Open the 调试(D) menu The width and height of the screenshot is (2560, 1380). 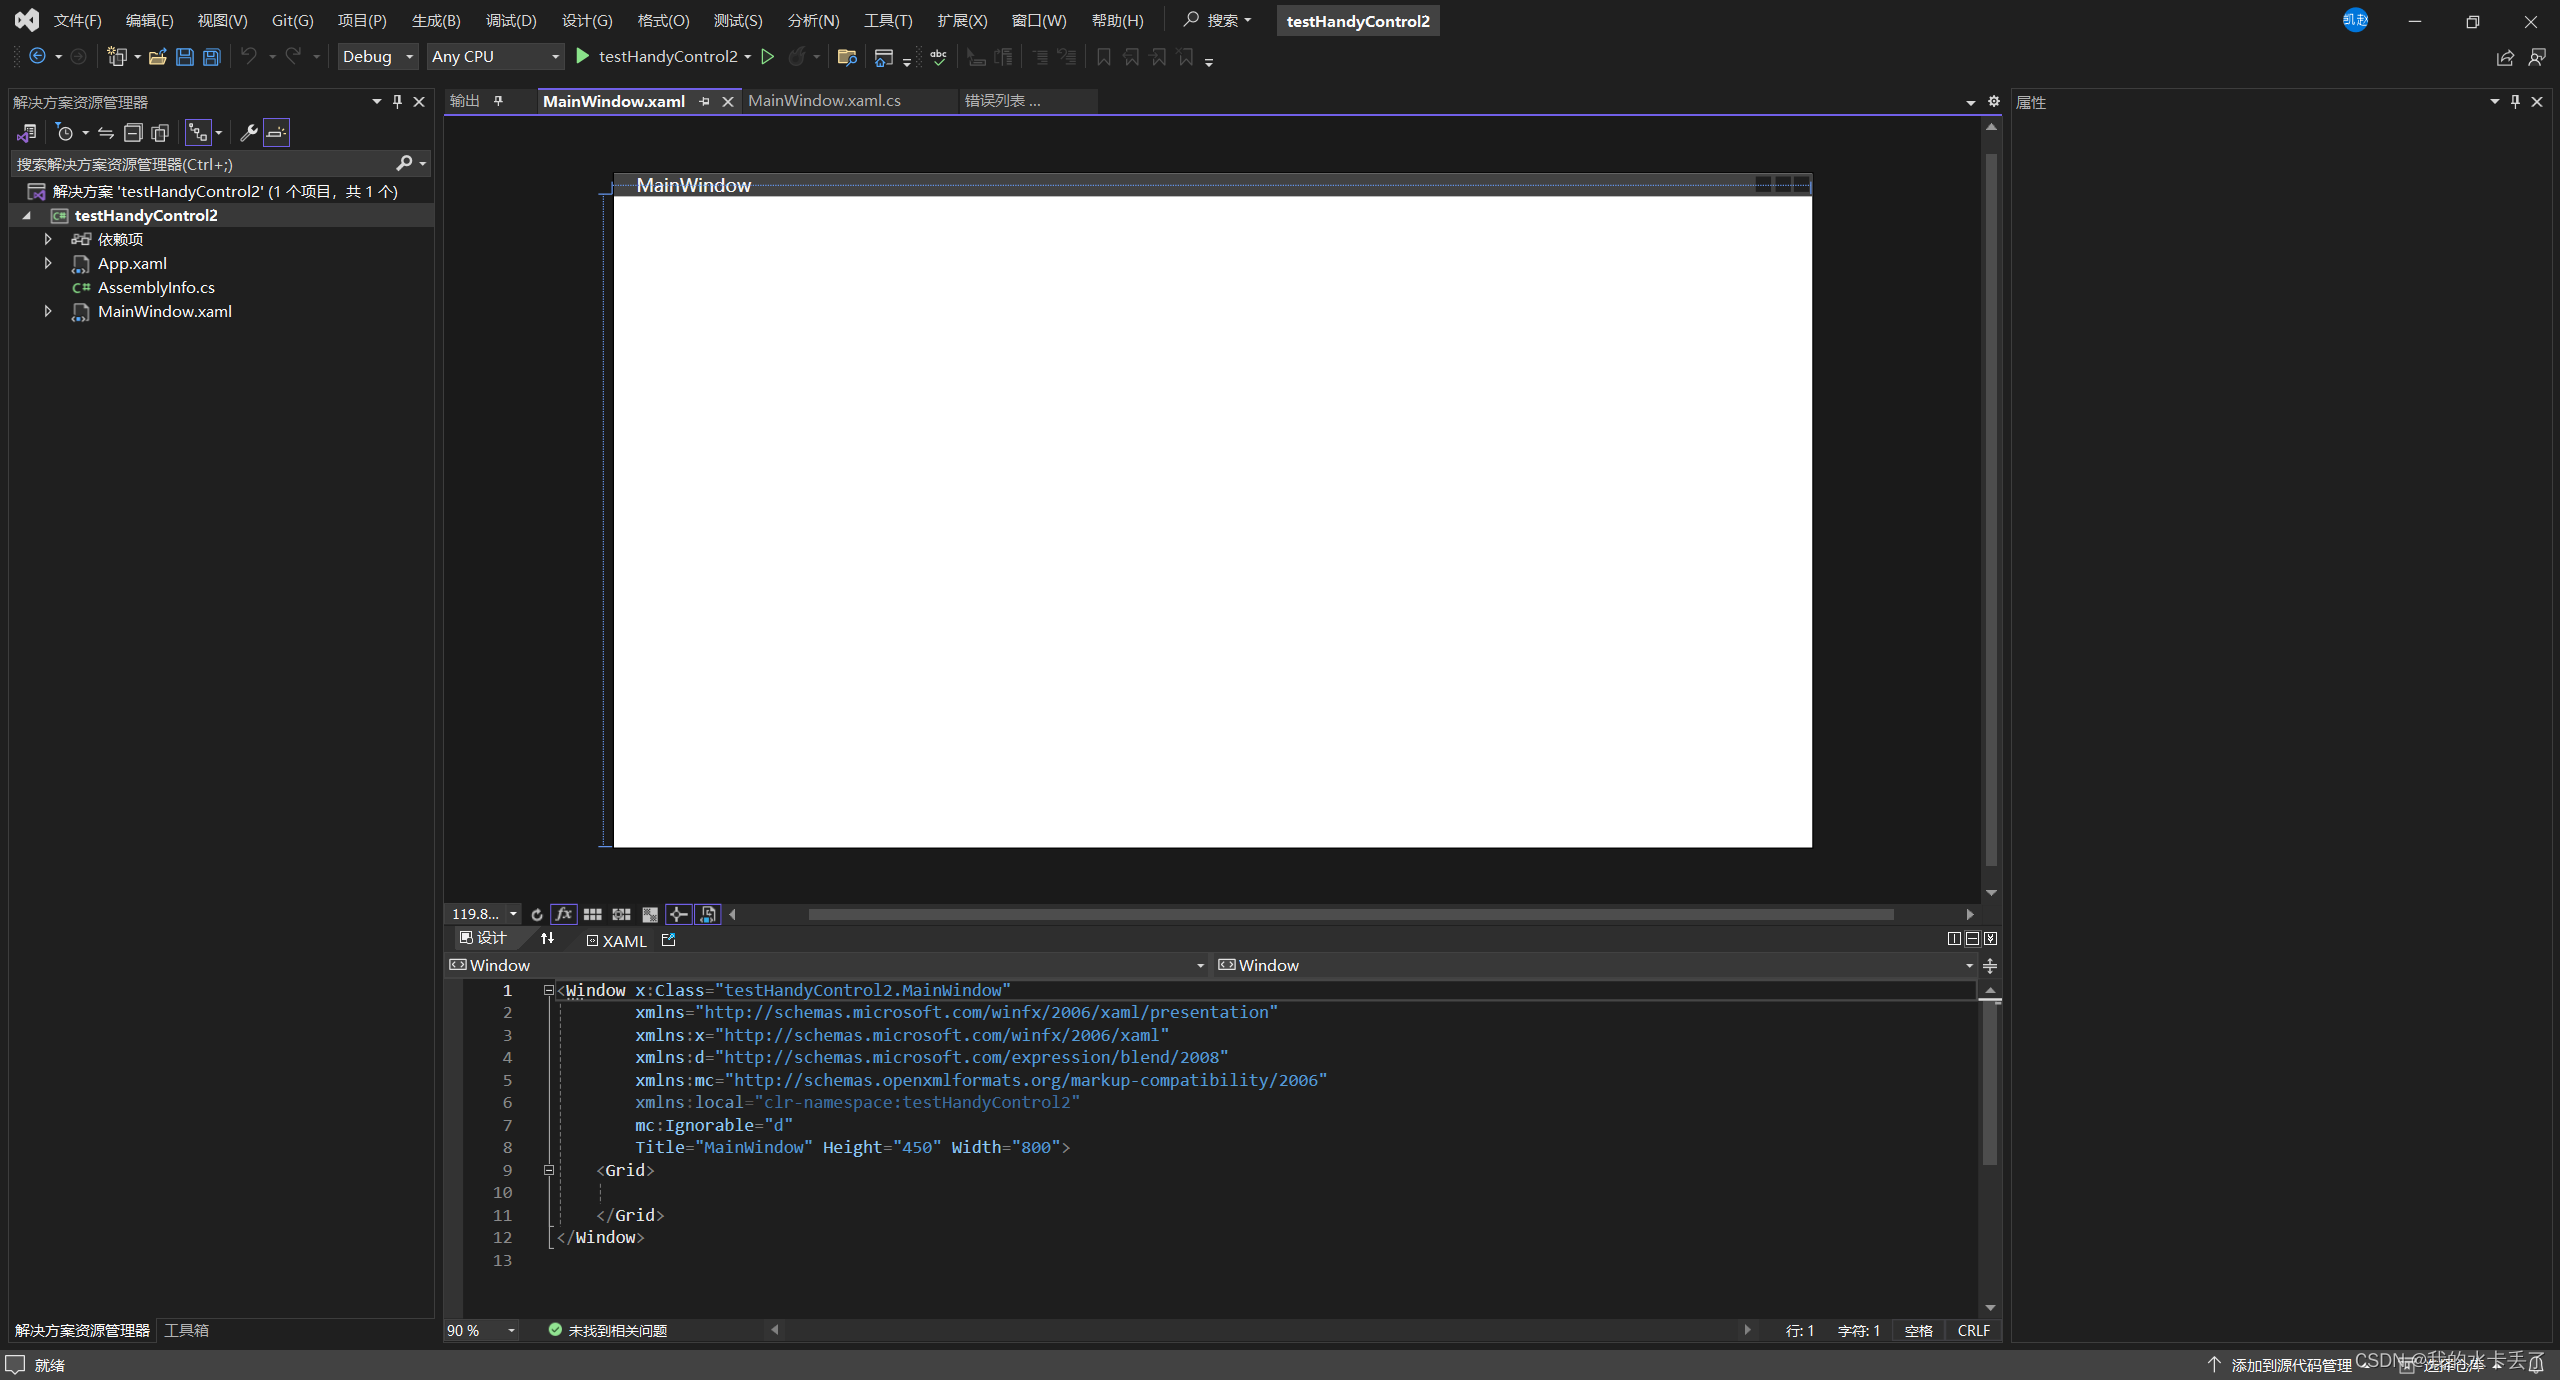(x=511, y=20)
